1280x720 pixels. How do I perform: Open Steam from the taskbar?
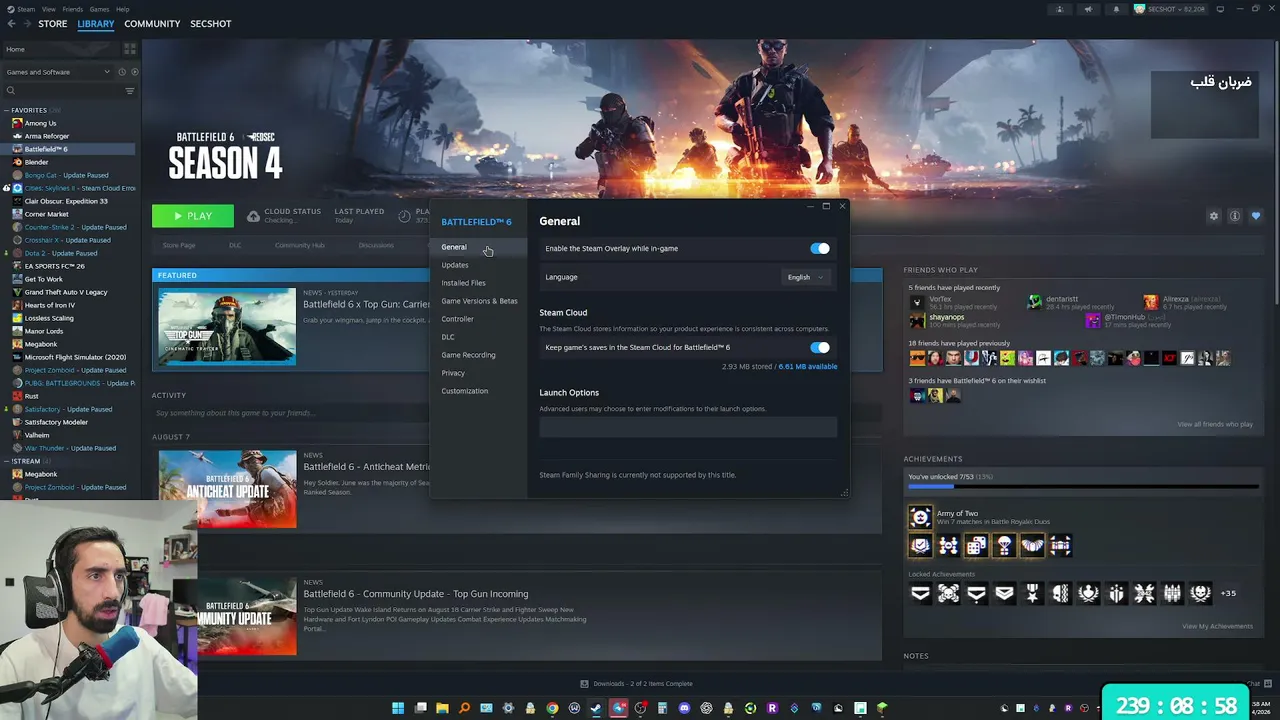pyautogui.click(x=596, y=709)
